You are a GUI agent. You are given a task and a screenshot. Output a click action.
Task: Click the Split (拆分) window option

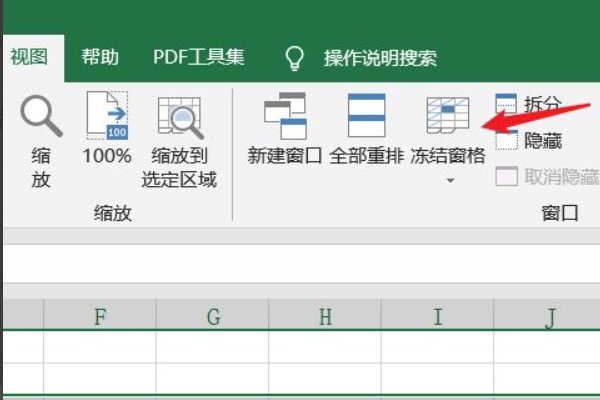(528, 104)
